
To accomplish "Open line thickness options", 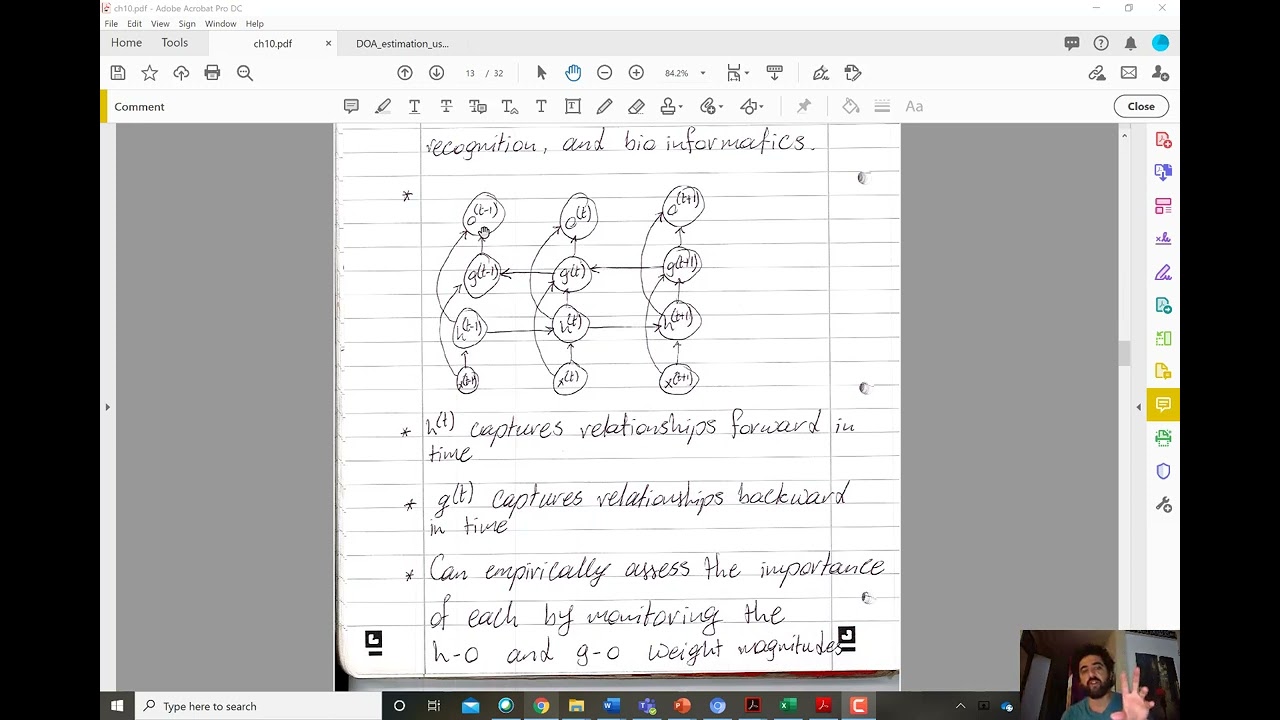I will click(x=882, y=106).
